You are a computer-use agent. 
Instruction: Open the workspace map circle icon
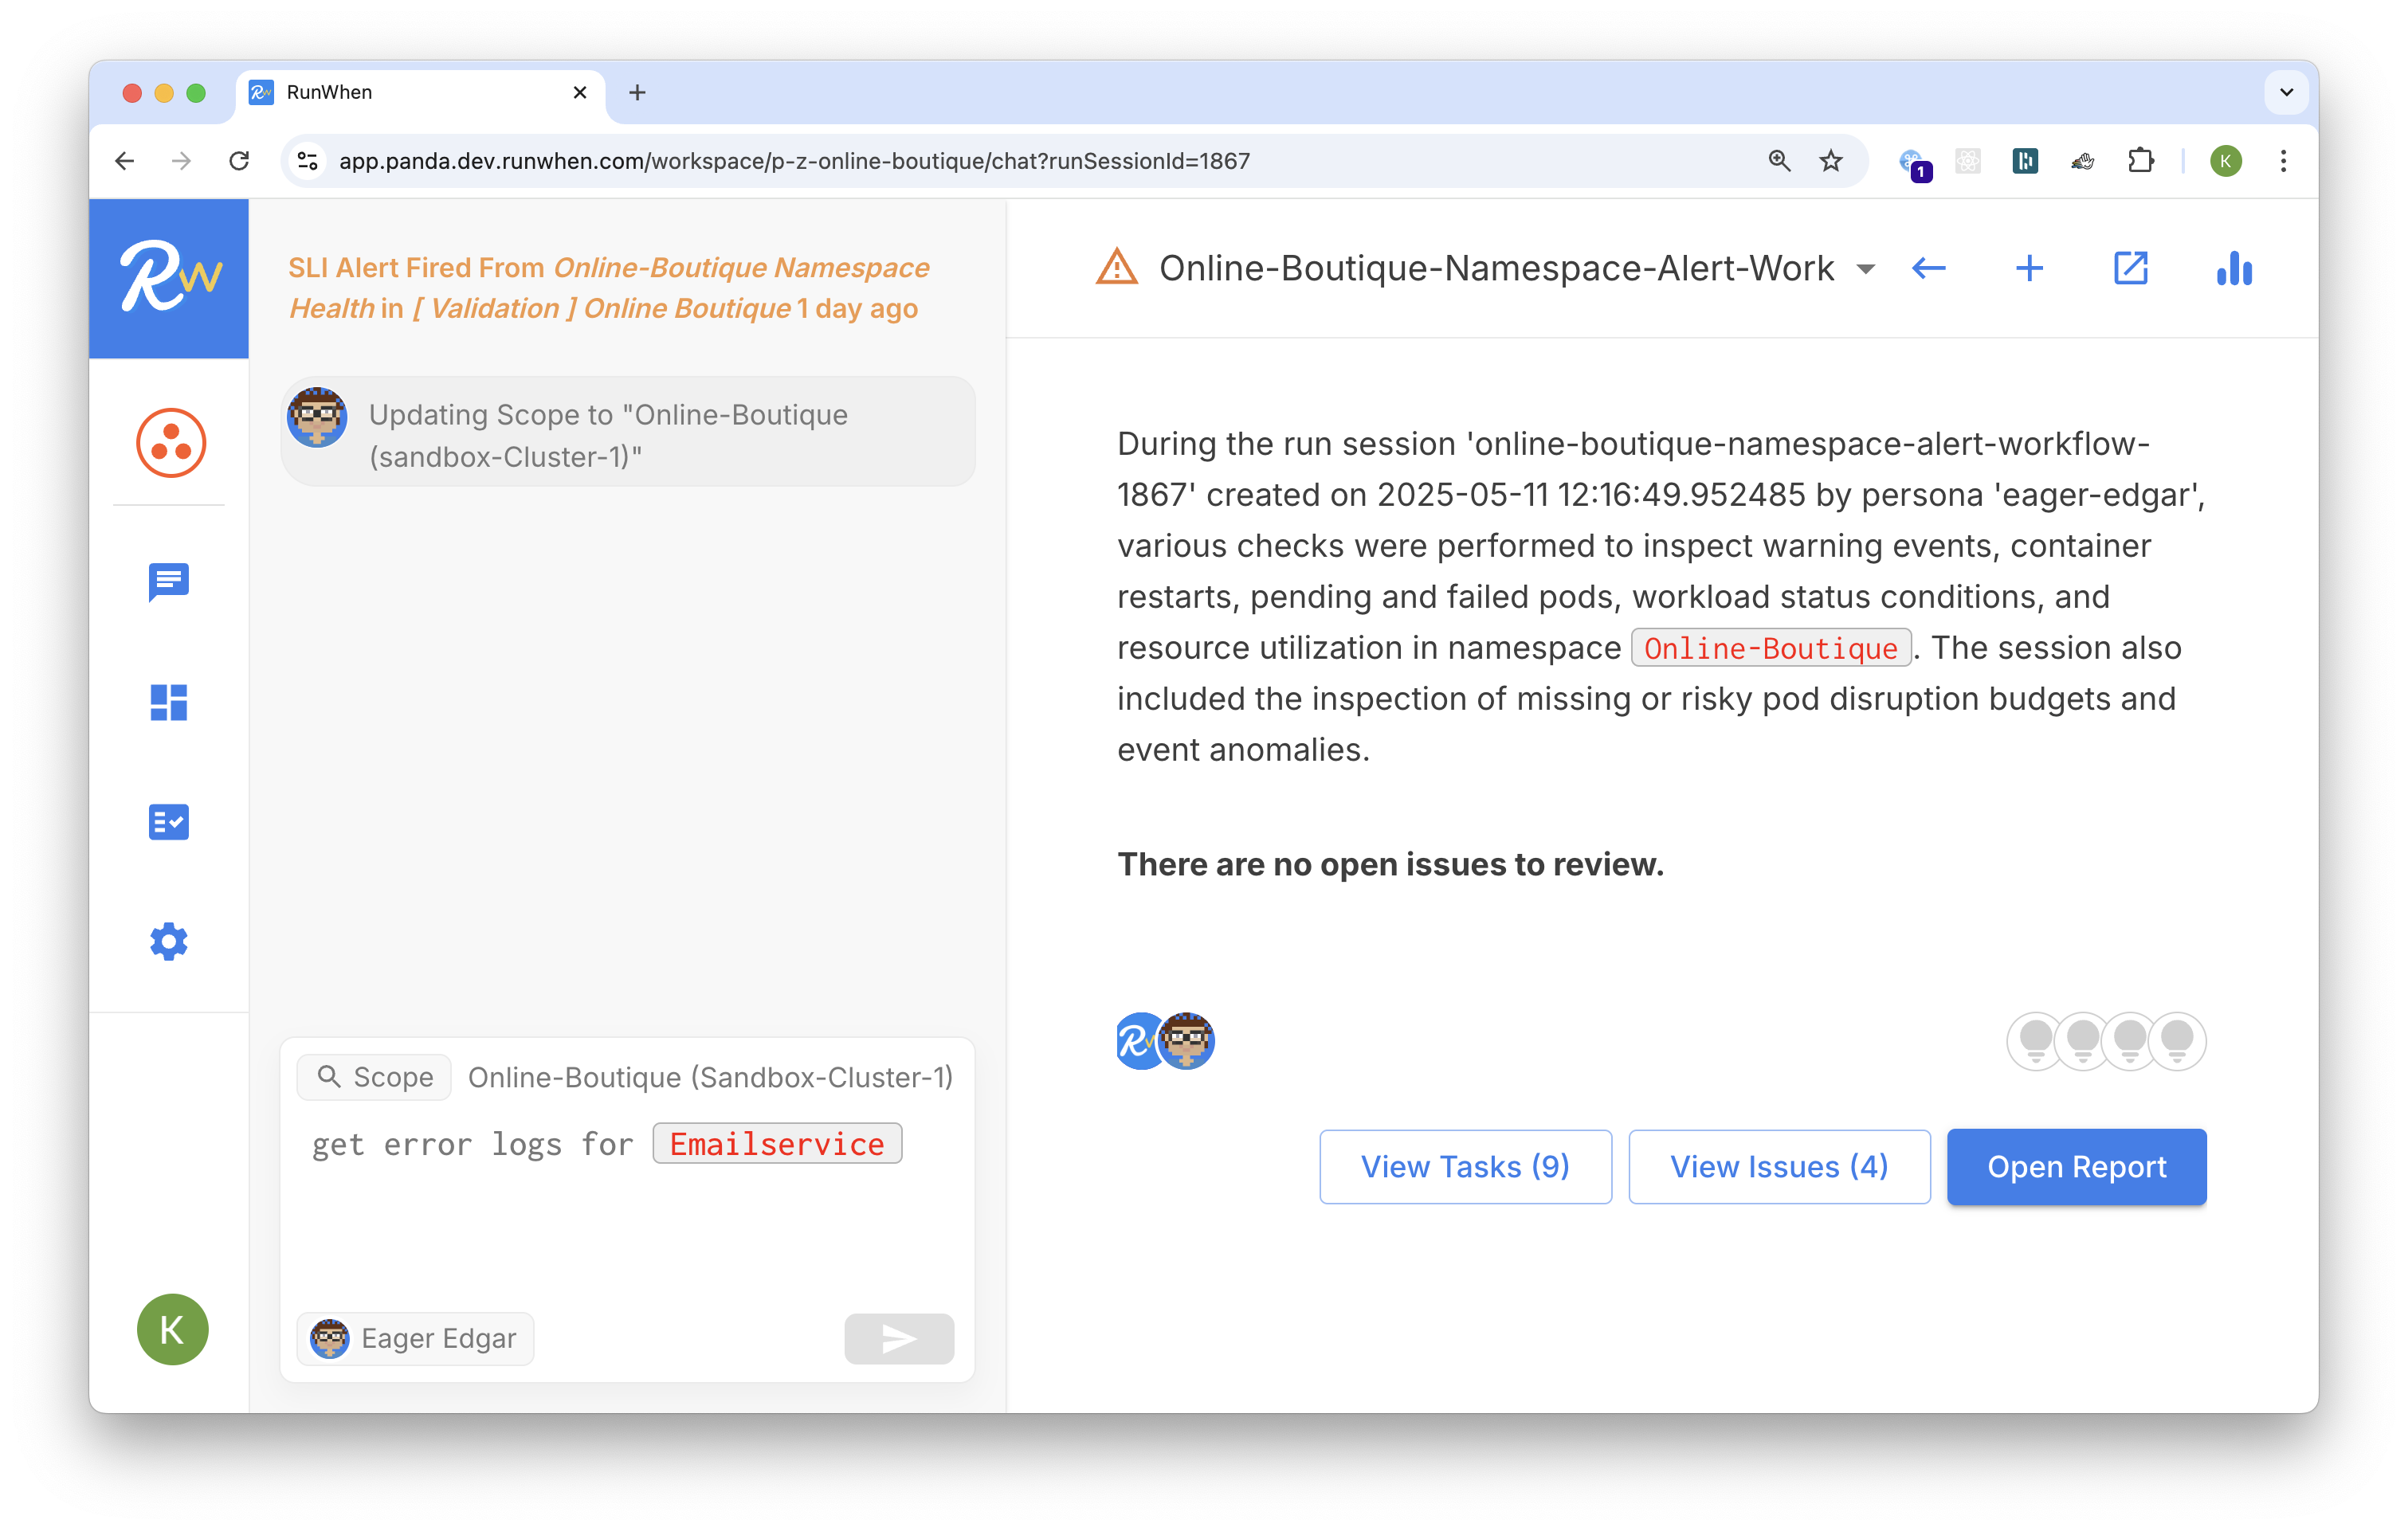point(171,443)
